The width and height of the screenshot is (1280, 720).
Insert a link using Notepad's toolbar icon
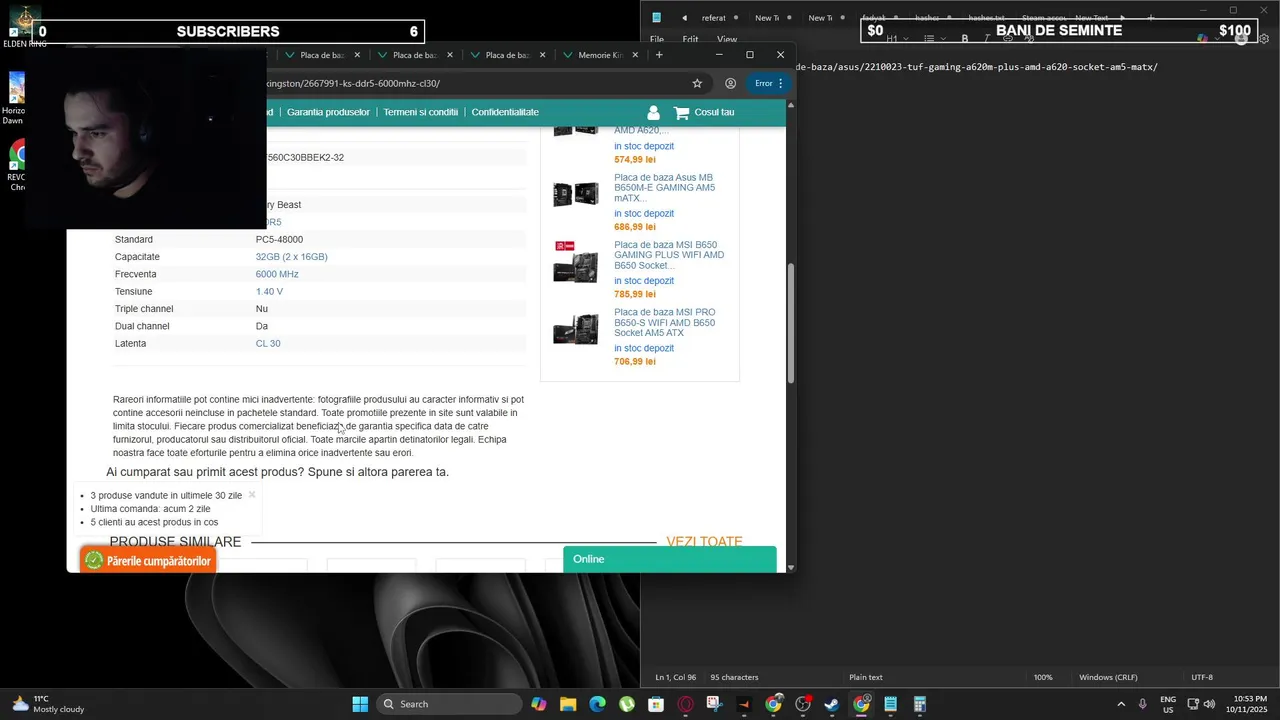point(1008,38)
